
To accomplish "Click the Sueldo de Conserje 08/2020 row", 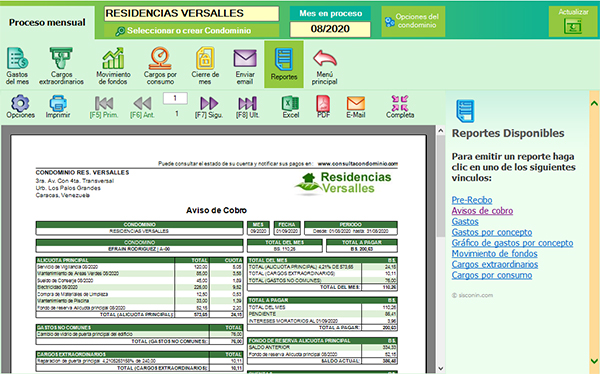I will click(x=139, y=280).
